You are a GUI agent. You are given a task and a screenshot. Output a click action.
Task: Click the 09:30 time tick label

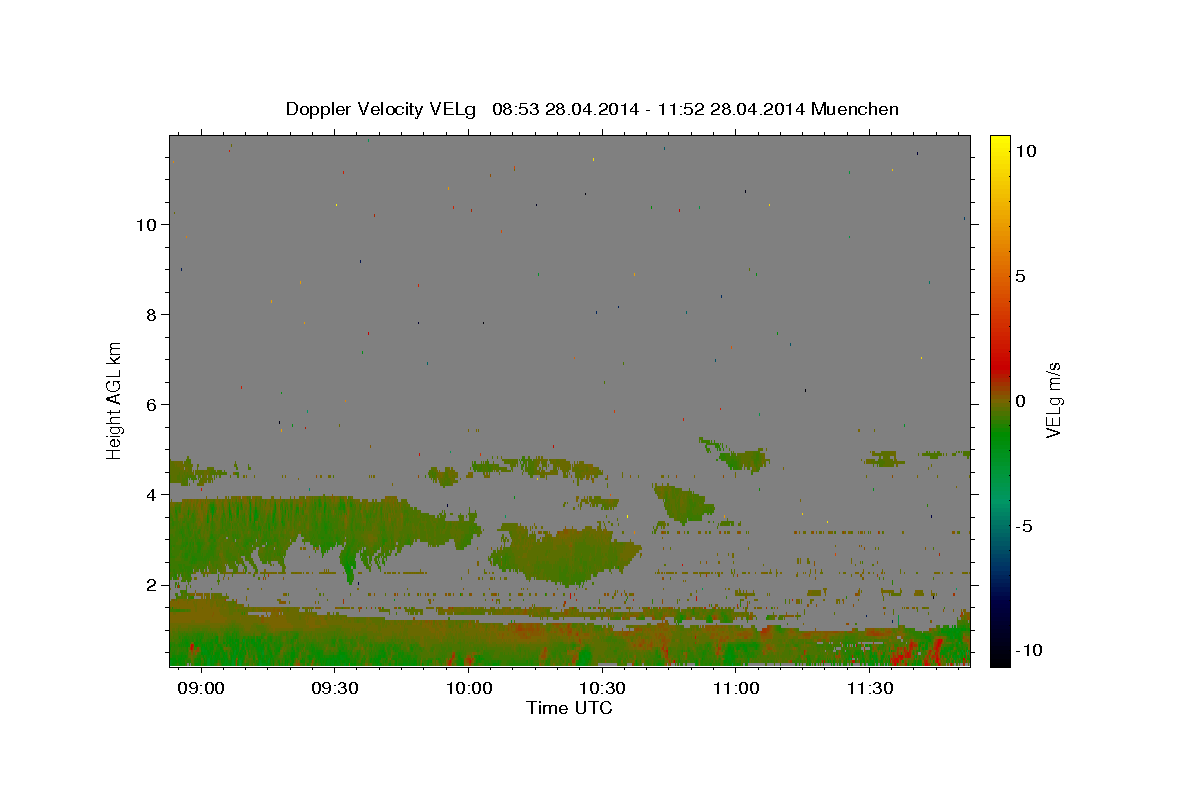tap(335, 689)
